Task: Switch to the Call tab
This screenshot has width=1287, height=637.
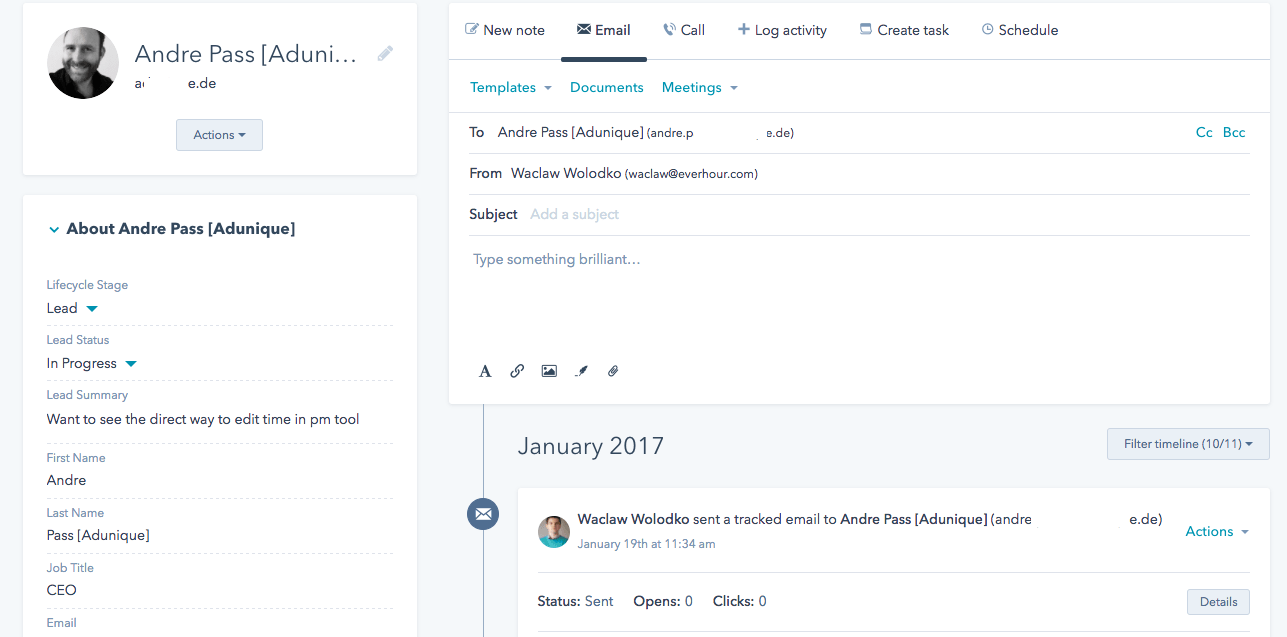Action: click(x=684, y=30)
